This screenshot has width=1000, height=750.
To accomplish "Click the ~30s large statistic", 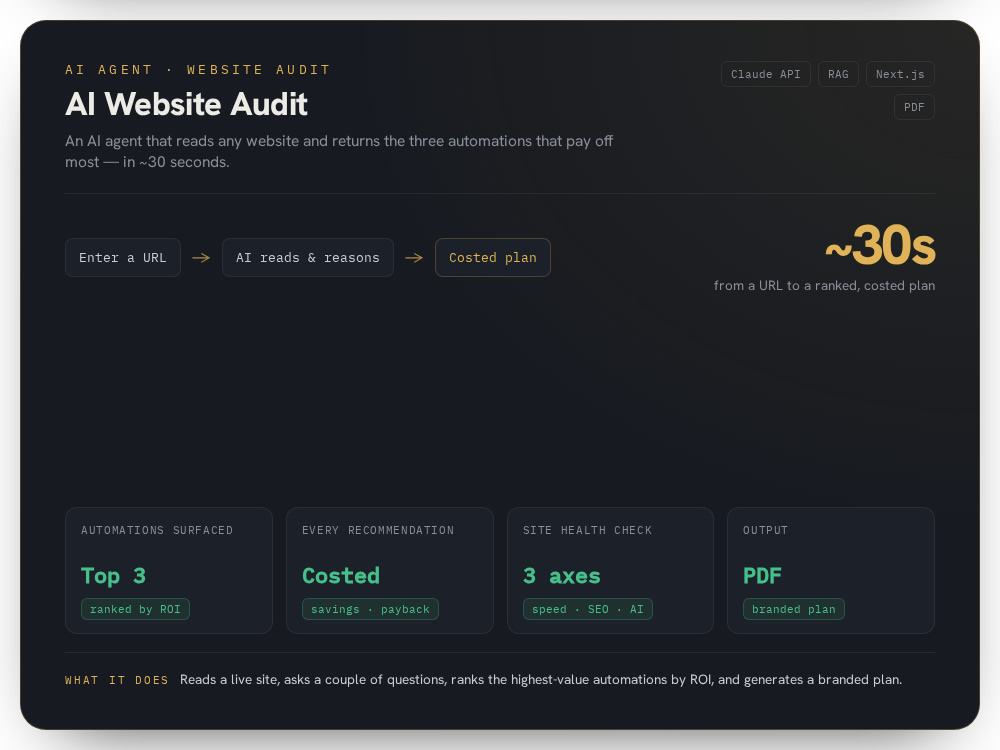I will pos(880,245).
